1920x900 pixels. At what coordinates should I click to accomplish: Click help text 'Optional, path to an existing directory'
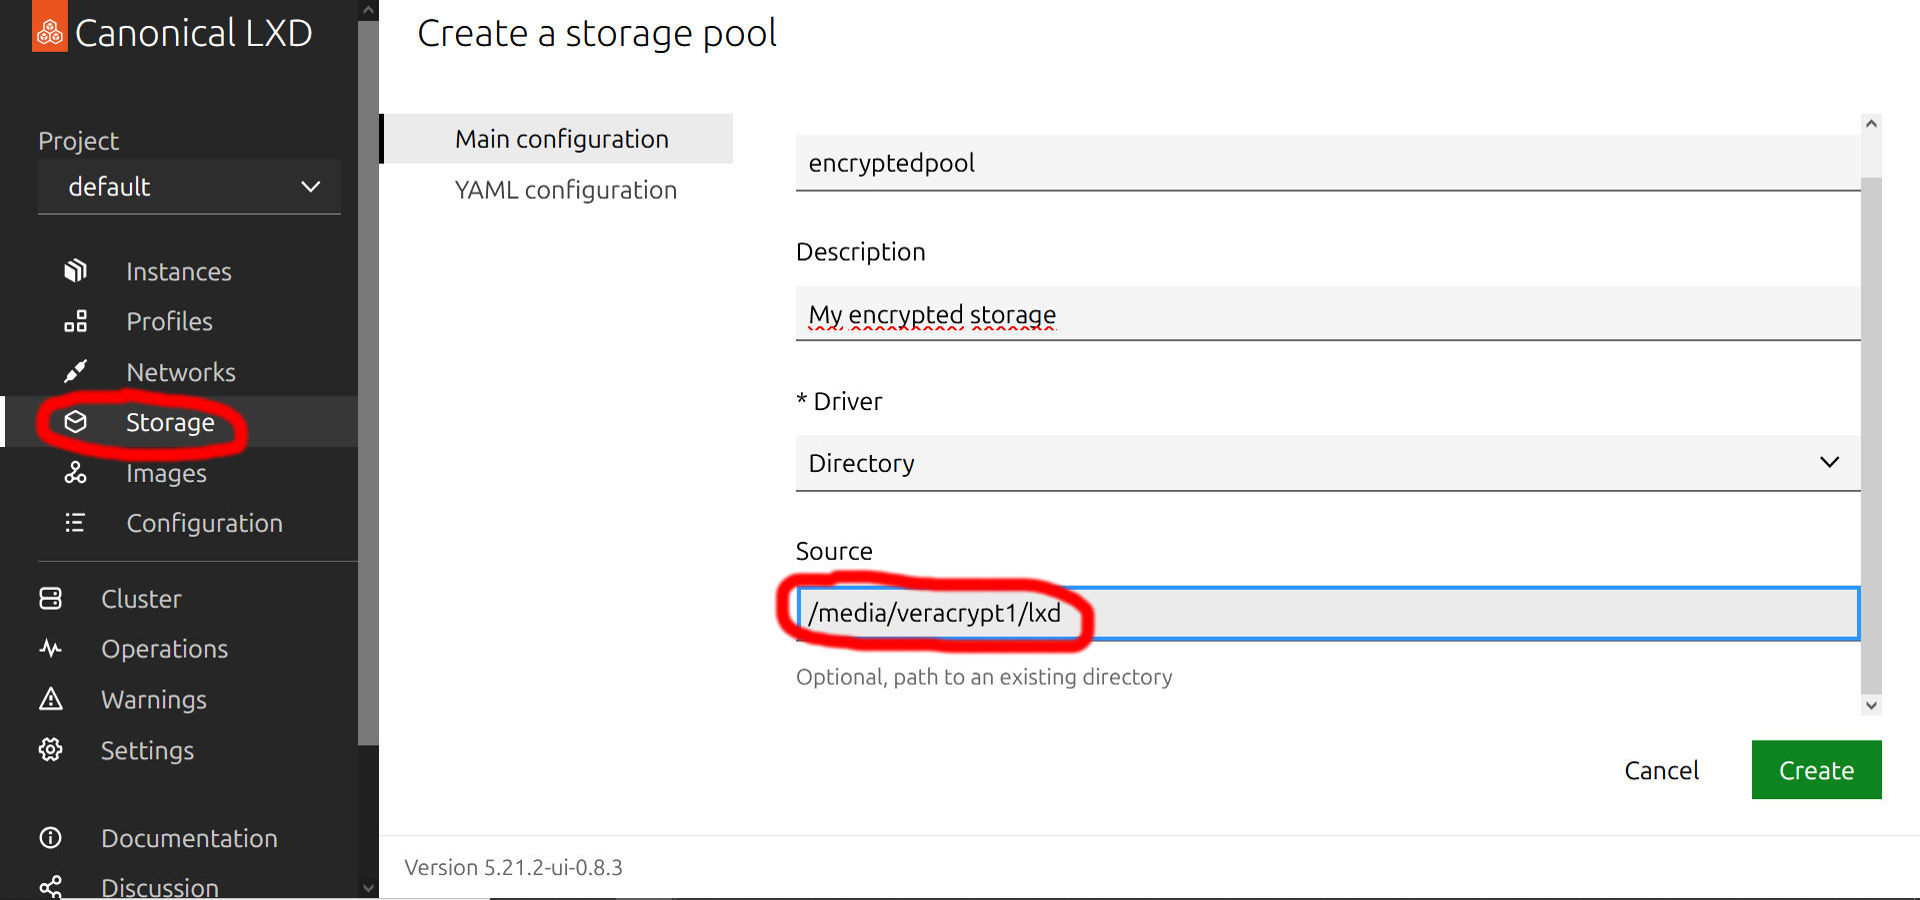click(x=984, y=677)
